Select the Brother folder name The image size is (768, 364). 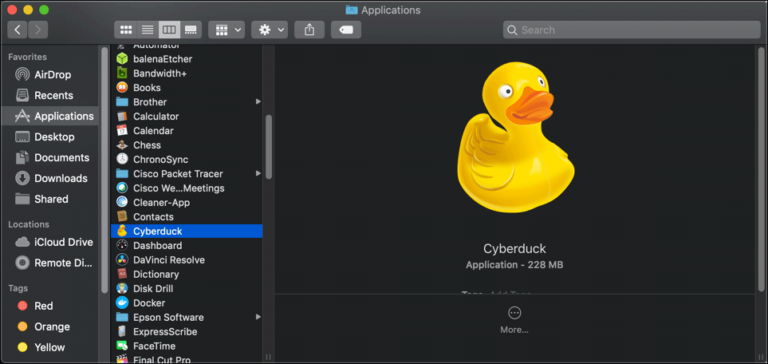point(150,102)
